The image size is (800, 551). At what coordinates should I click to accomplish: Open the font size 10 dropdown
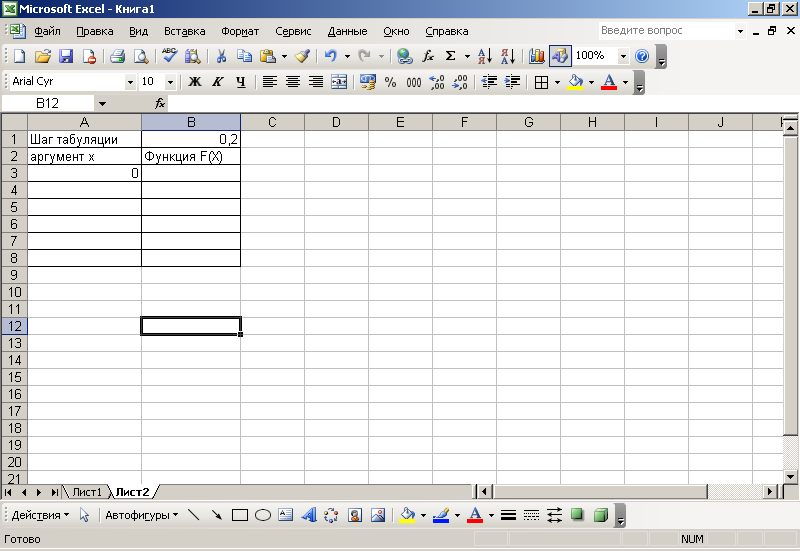(170, 82)
